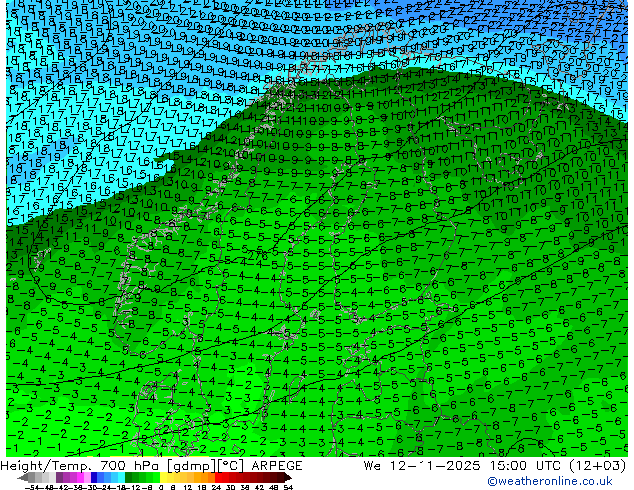634x490 pixels.
Task: Click the 'We 12-11-2025' date text
Action: (x=423, y=466)
